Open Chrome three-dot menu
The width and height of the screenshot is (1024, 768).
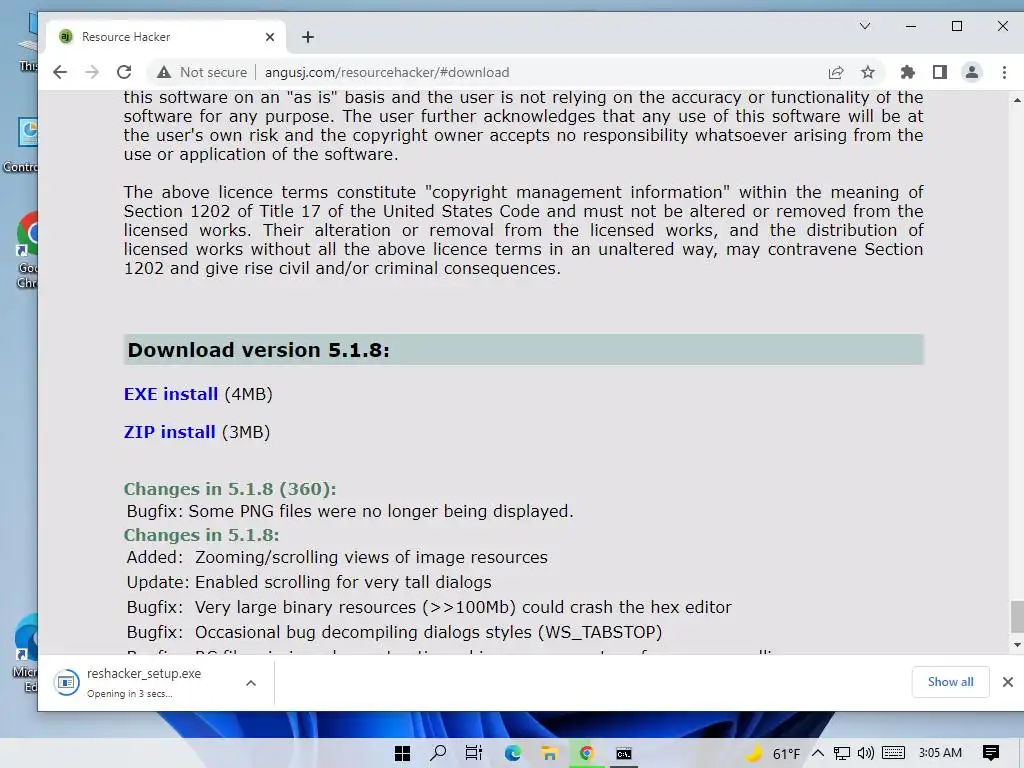click(x=1004, y=72)
